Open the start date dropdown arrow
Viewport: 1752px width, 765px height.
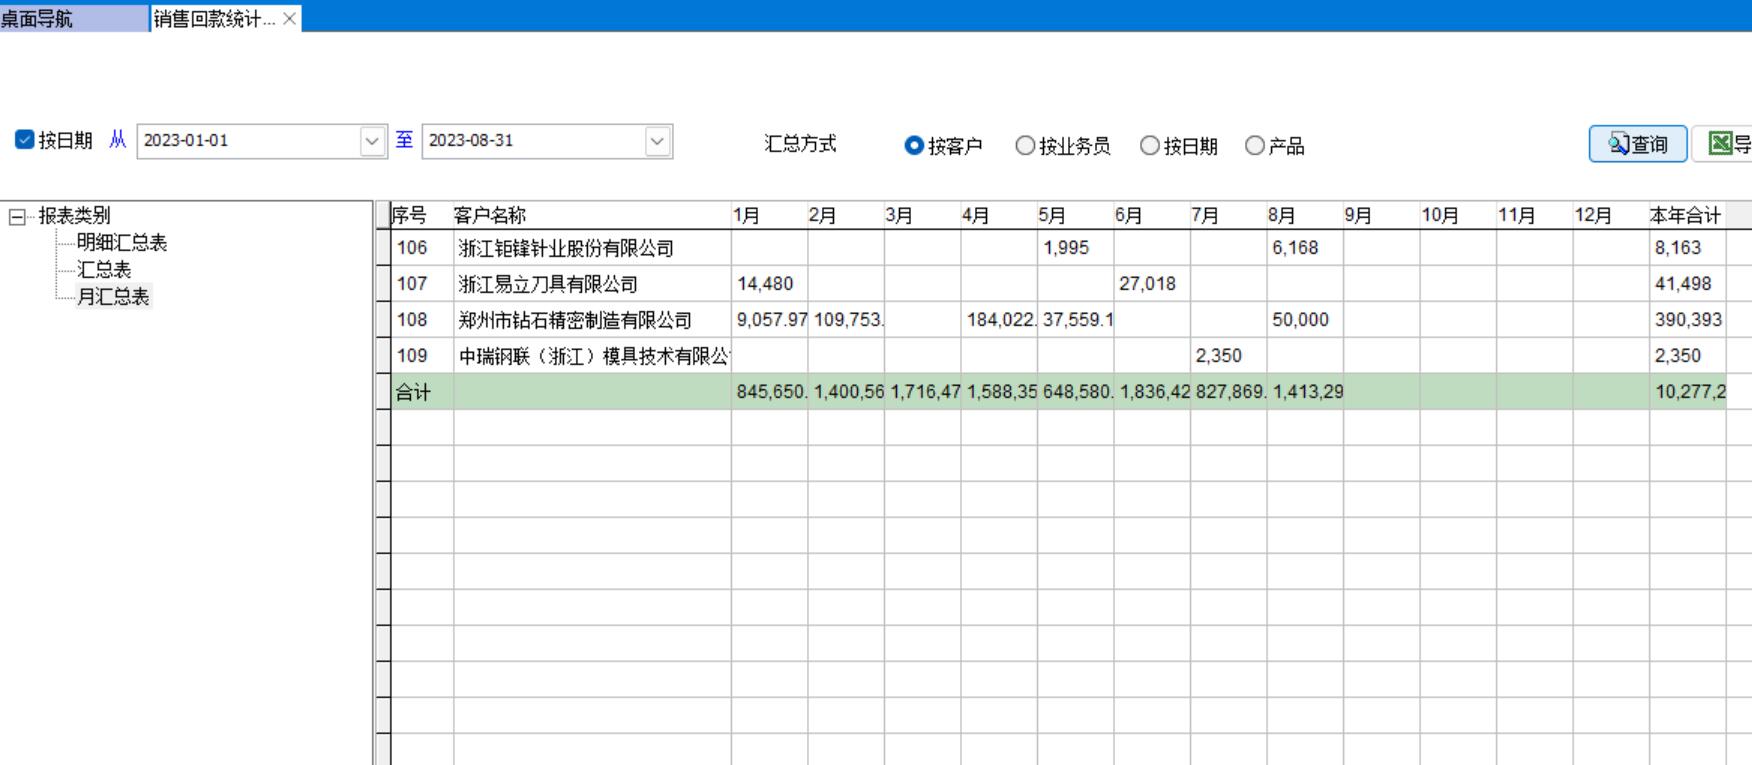coord(372,141)
